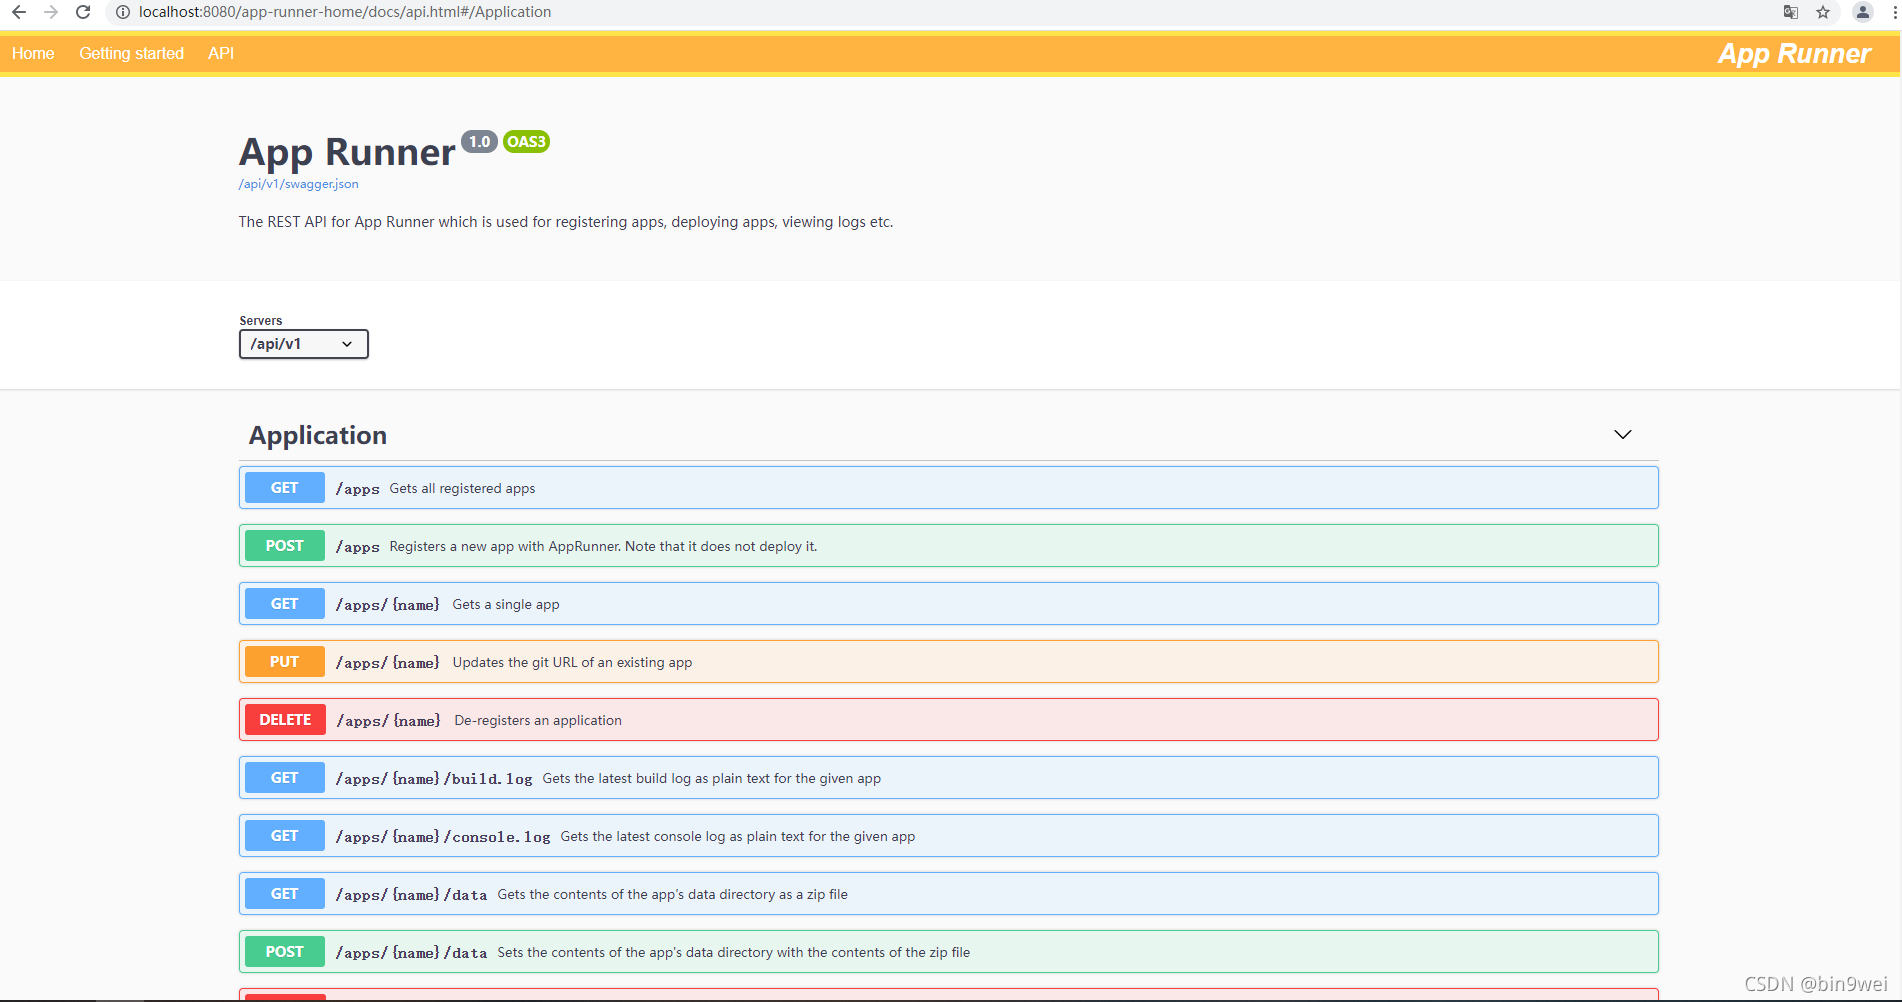Open the translate page icon
Viewport: 1902px width, 1002px height.
point(1790,12)
